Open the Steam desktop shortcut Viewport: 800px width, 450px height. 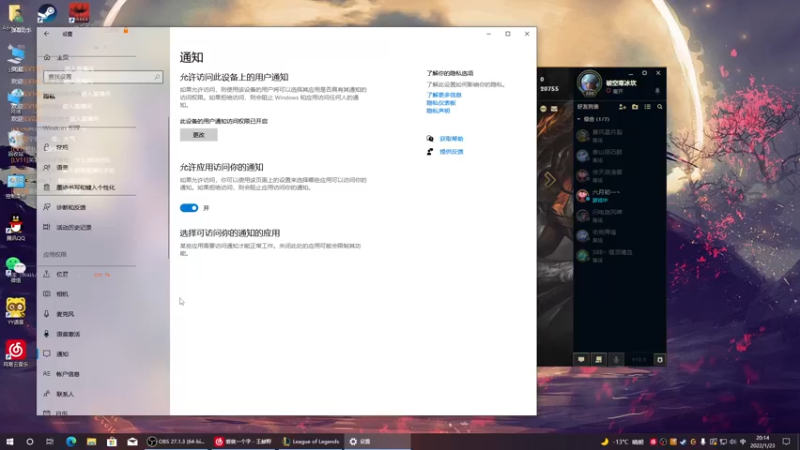click(47, 14)
